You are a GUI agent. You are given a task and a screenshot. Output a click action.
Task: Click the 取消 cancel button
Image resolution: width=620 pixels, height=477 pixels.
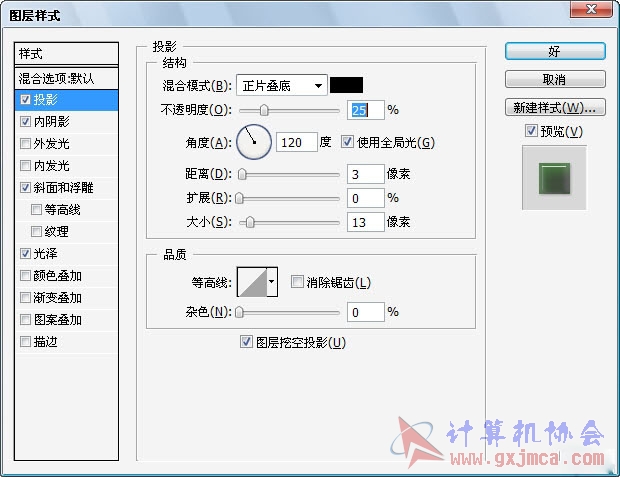tap(555, 79)
